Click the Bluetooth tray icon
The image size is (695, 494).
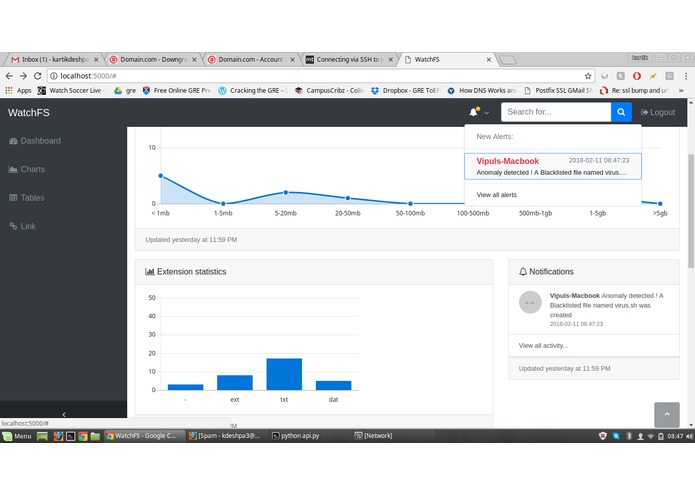(629, 436)
